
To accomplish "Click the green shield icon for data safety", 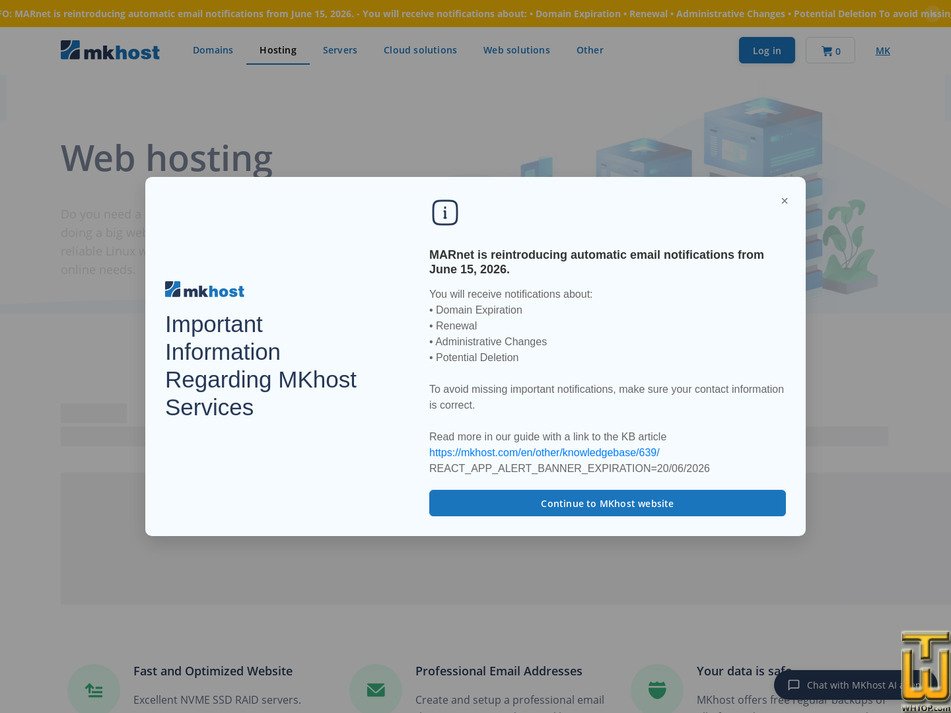I will click(657, 690).
